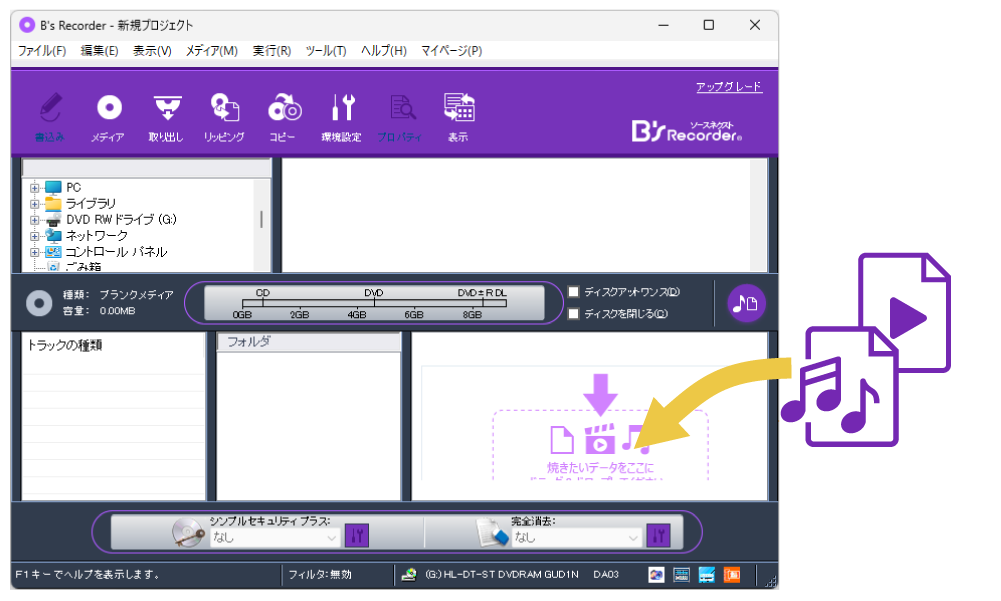The image size is (1001, 601).
Task: Click the 表示 (View) toolbar icon
Action: [458, 116]
